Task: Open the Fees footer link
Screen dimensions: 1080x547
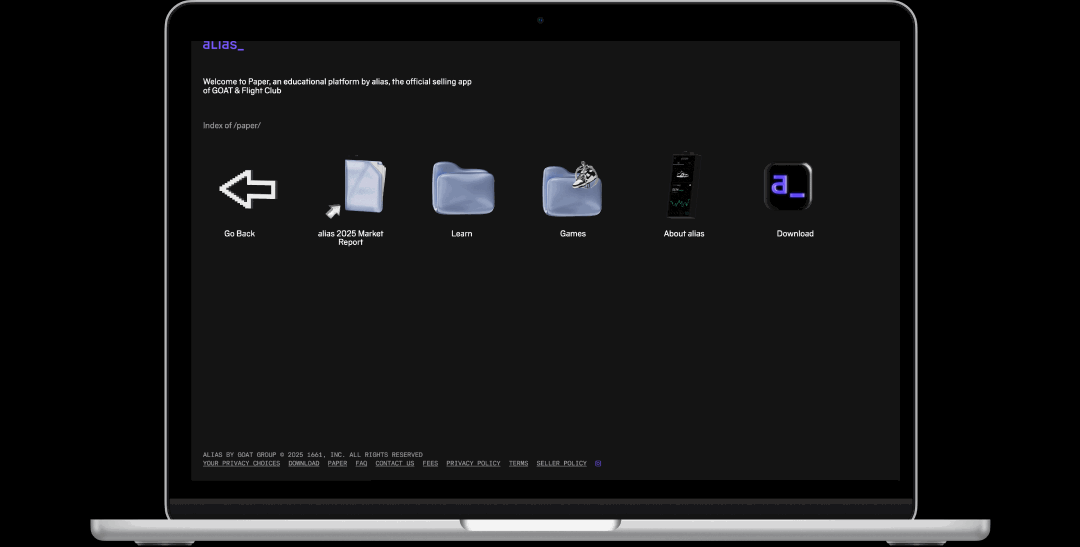Action: (x=430, y=464)
